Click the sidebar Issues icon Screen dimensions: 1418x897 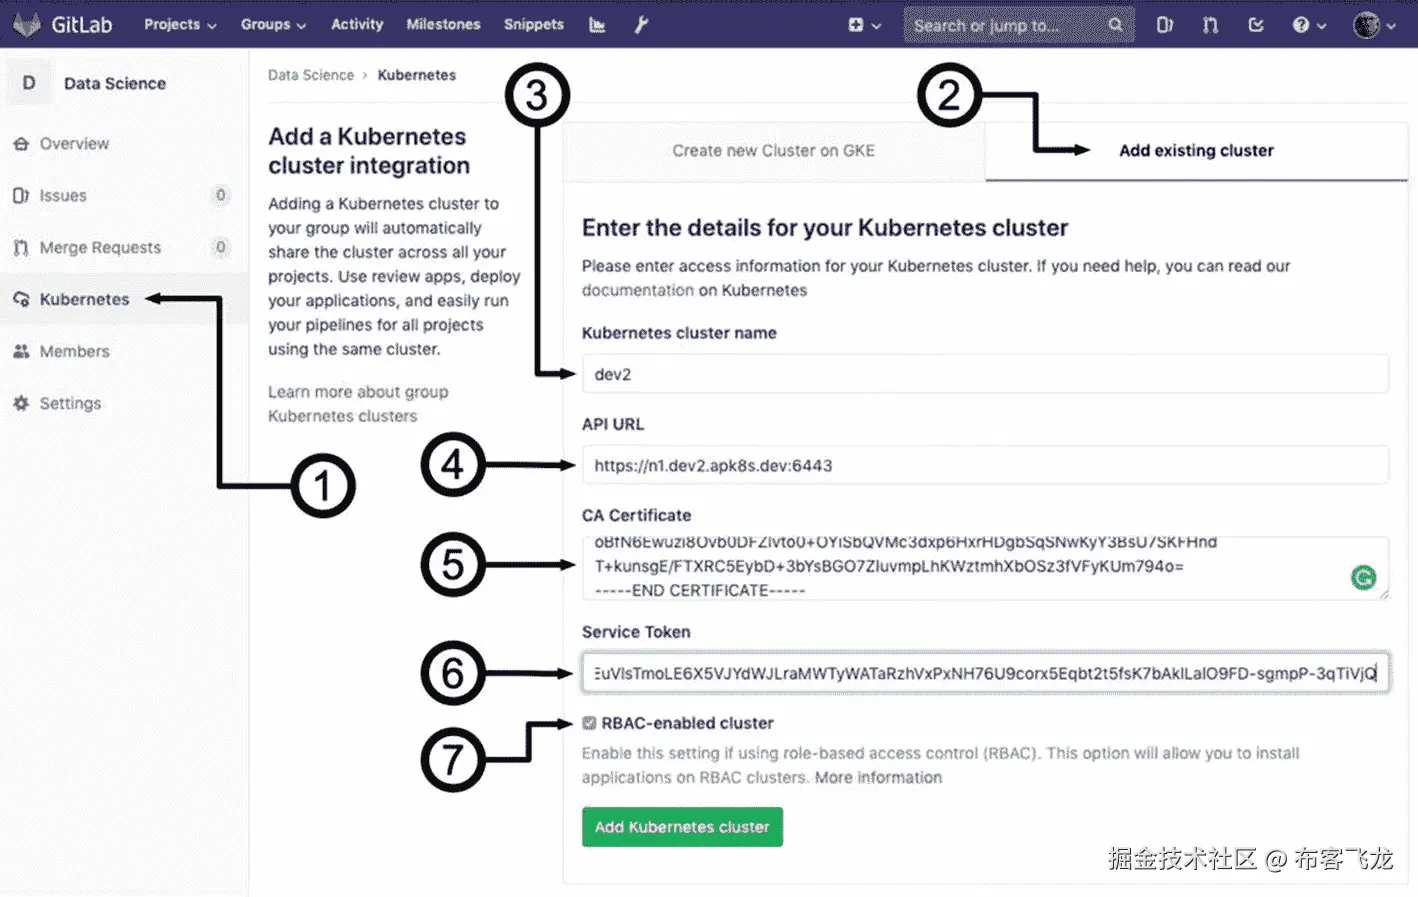click(21, 196)
